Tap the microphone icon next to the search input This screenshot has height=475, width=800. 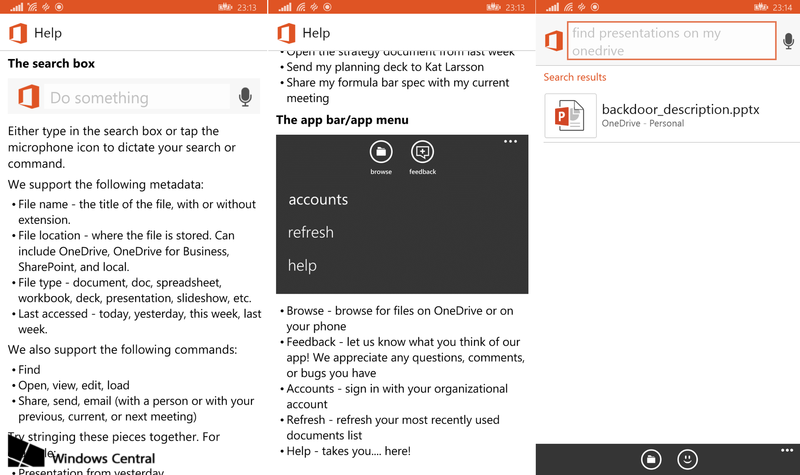coord(788,41)
